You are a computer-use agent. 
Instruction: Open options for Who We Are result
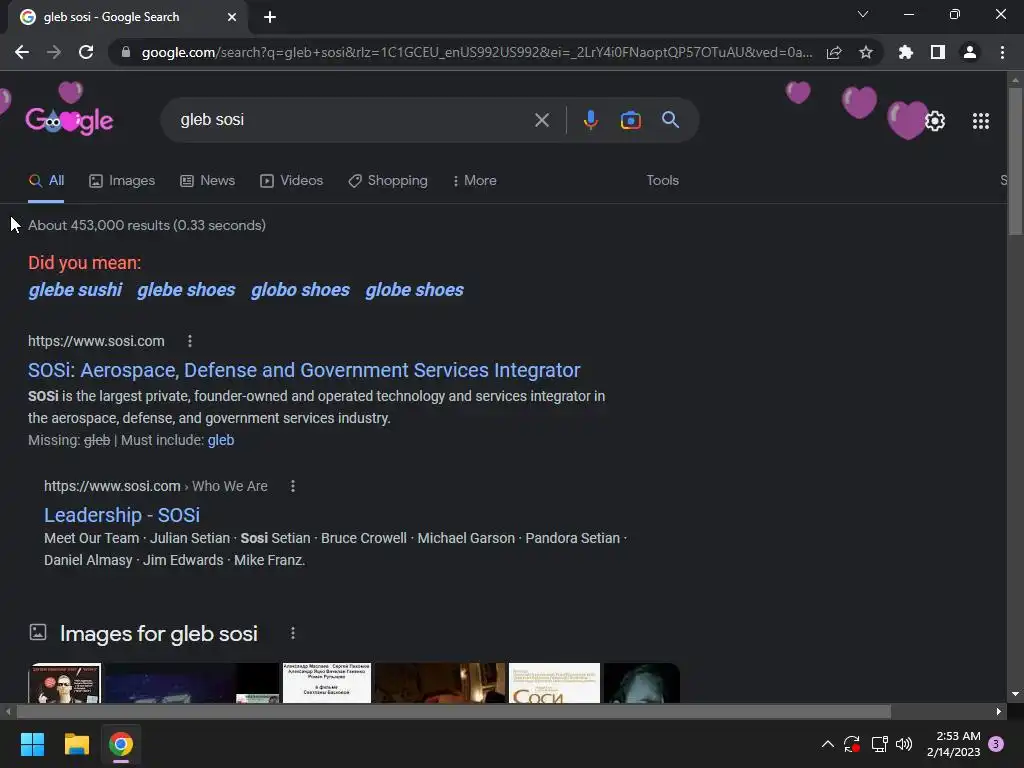(293, 486)
